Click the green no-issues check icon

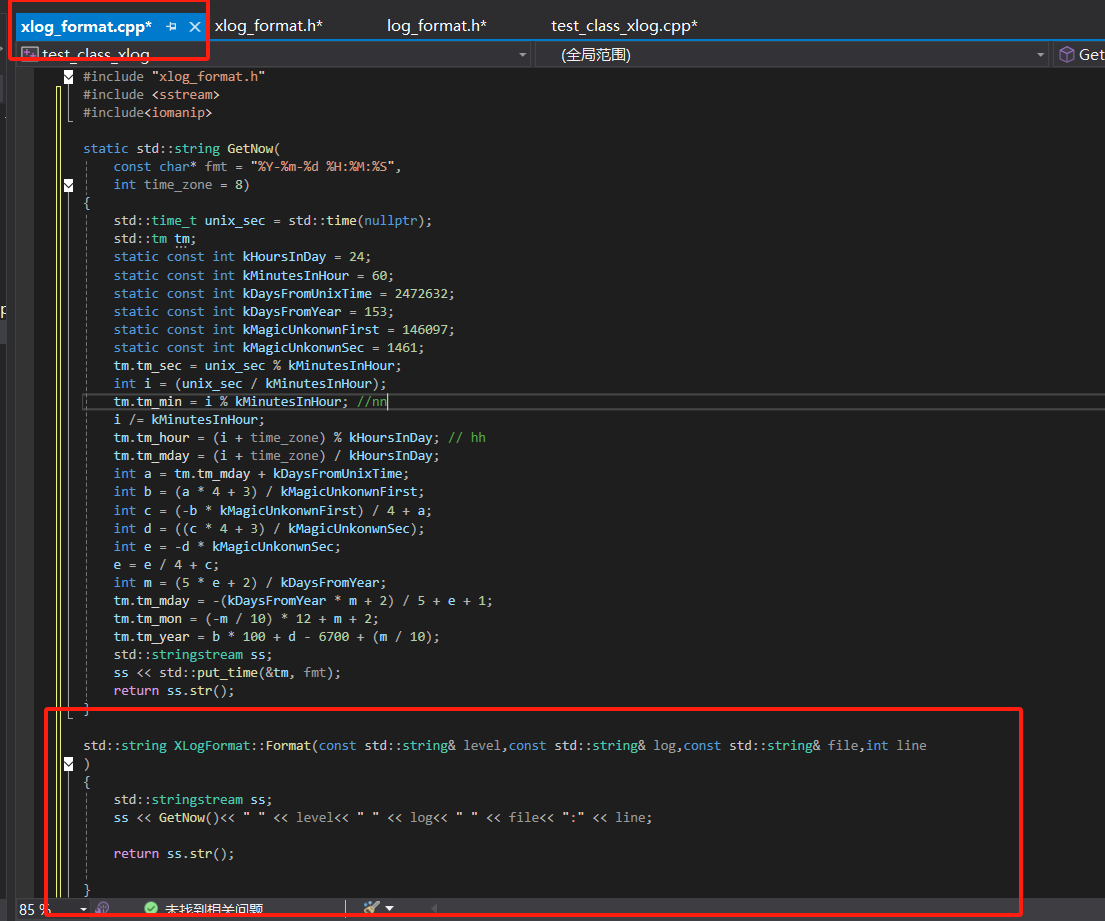[151, 908]
